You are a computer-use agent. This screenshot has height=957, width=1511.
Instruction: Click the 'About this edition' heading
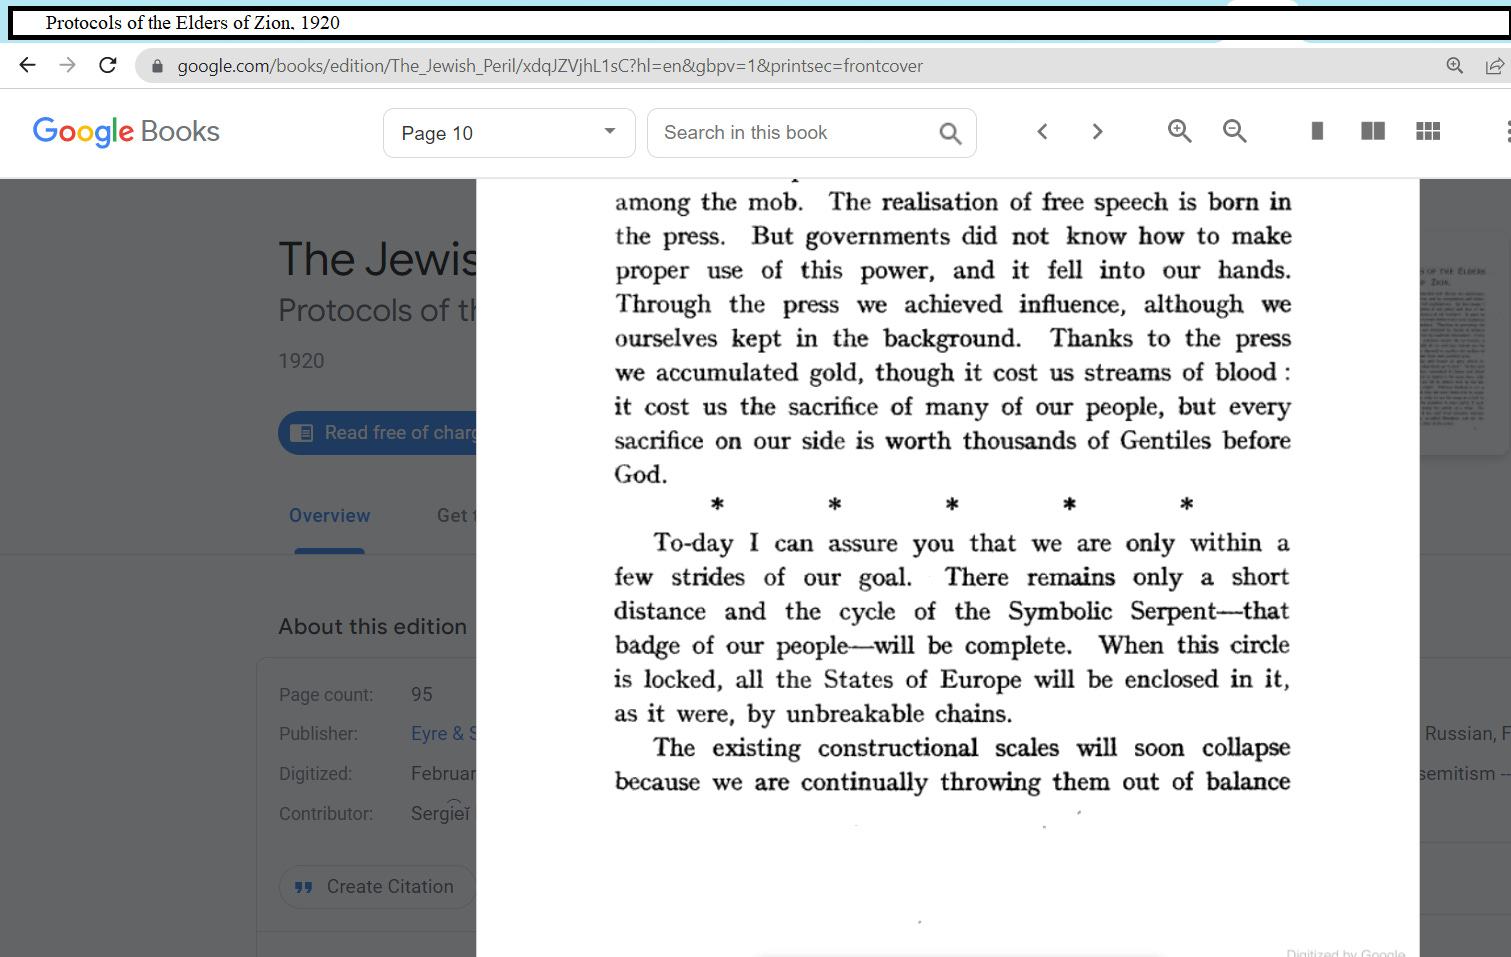click(373, 627)
